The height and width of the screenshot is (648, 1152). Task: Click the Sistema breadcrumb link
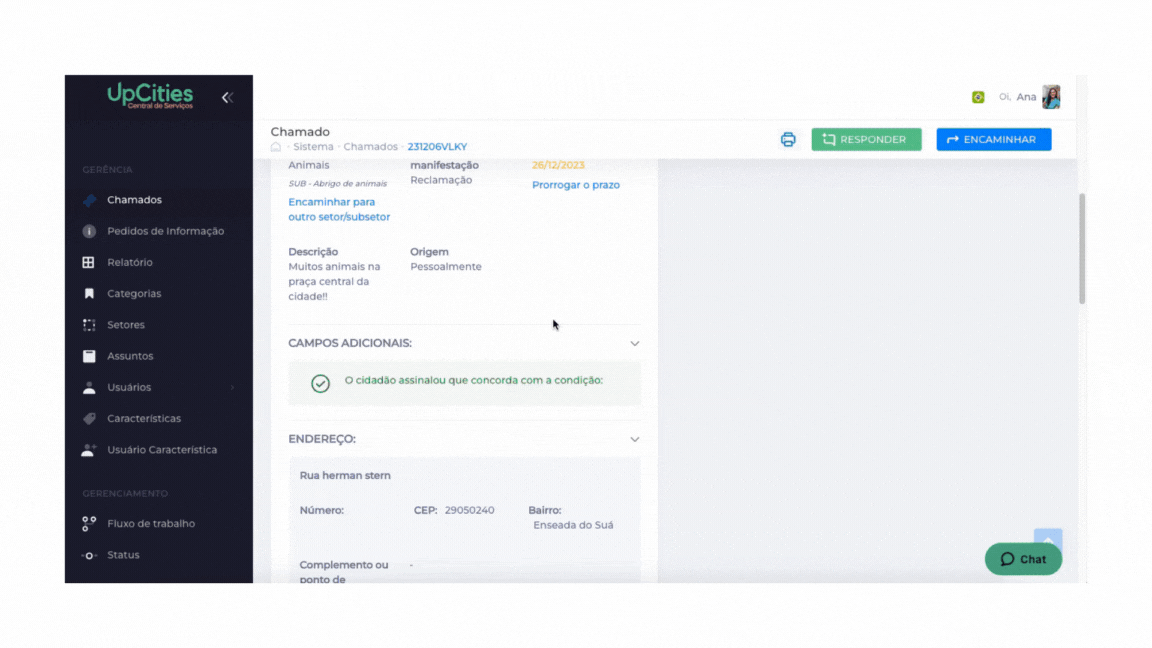313,147
